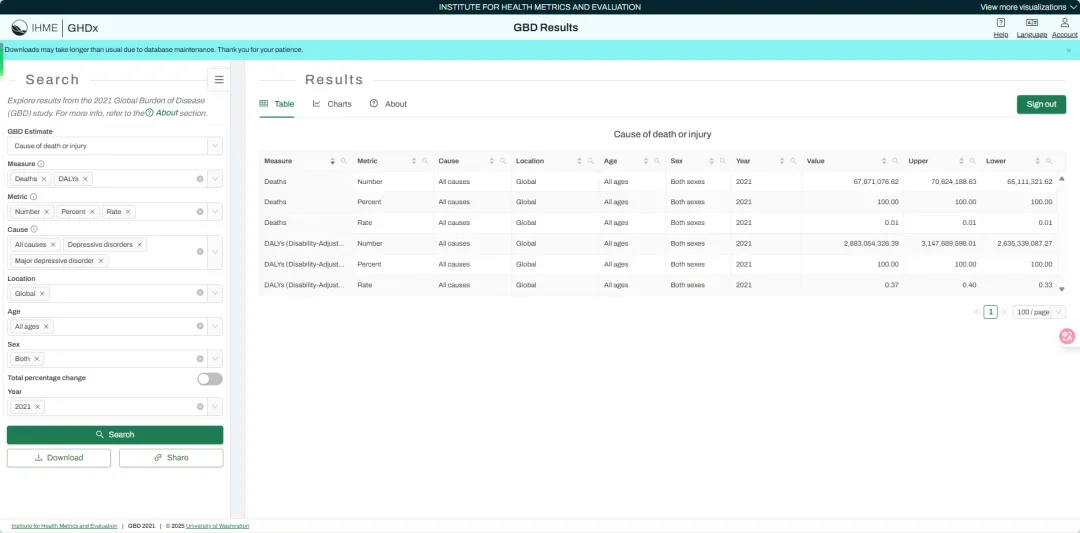This screenshot has height=533, width=1080.
Task: Expand the Age dropdown arrow
Action: tap(216, 326)
